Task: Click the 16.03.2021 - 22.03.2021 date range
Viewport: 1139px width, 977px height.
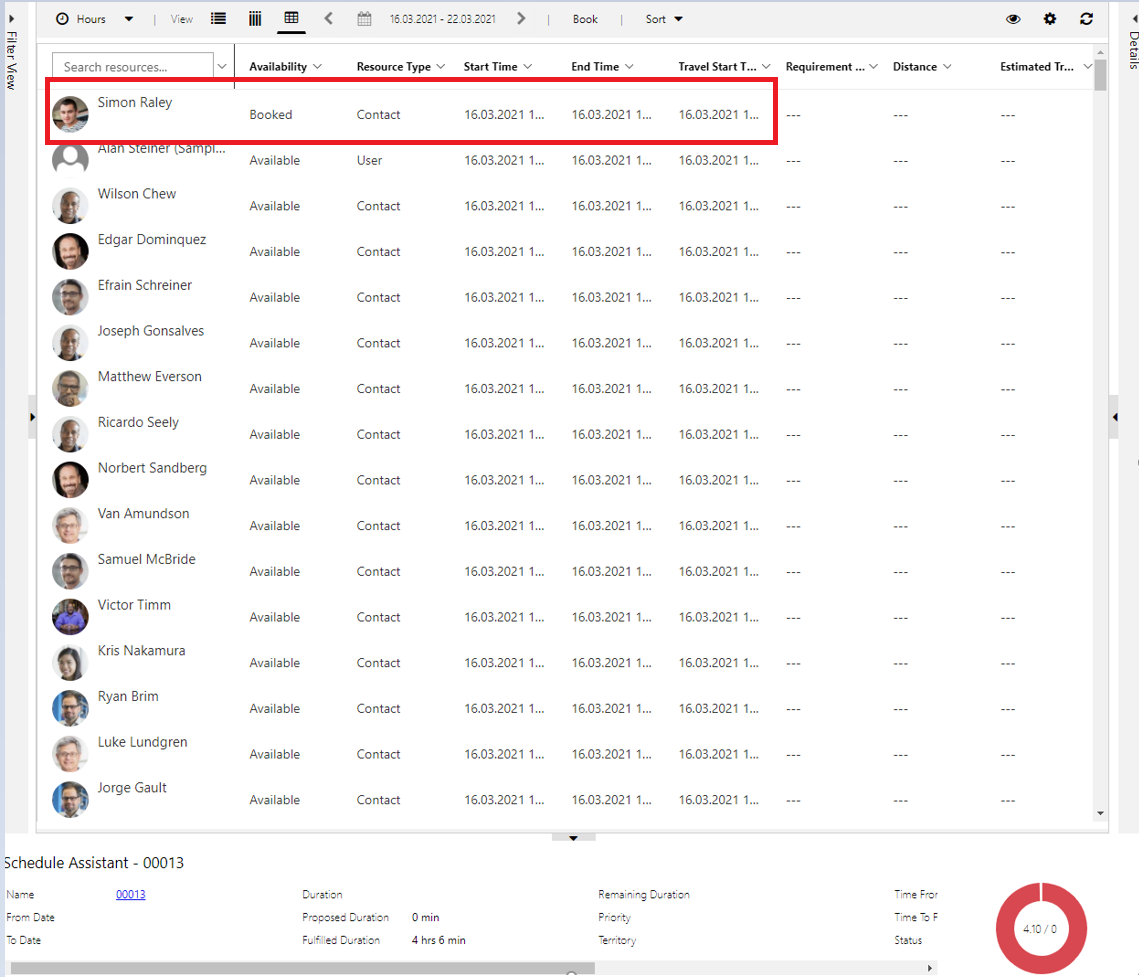Action: [x=442, y=19]
